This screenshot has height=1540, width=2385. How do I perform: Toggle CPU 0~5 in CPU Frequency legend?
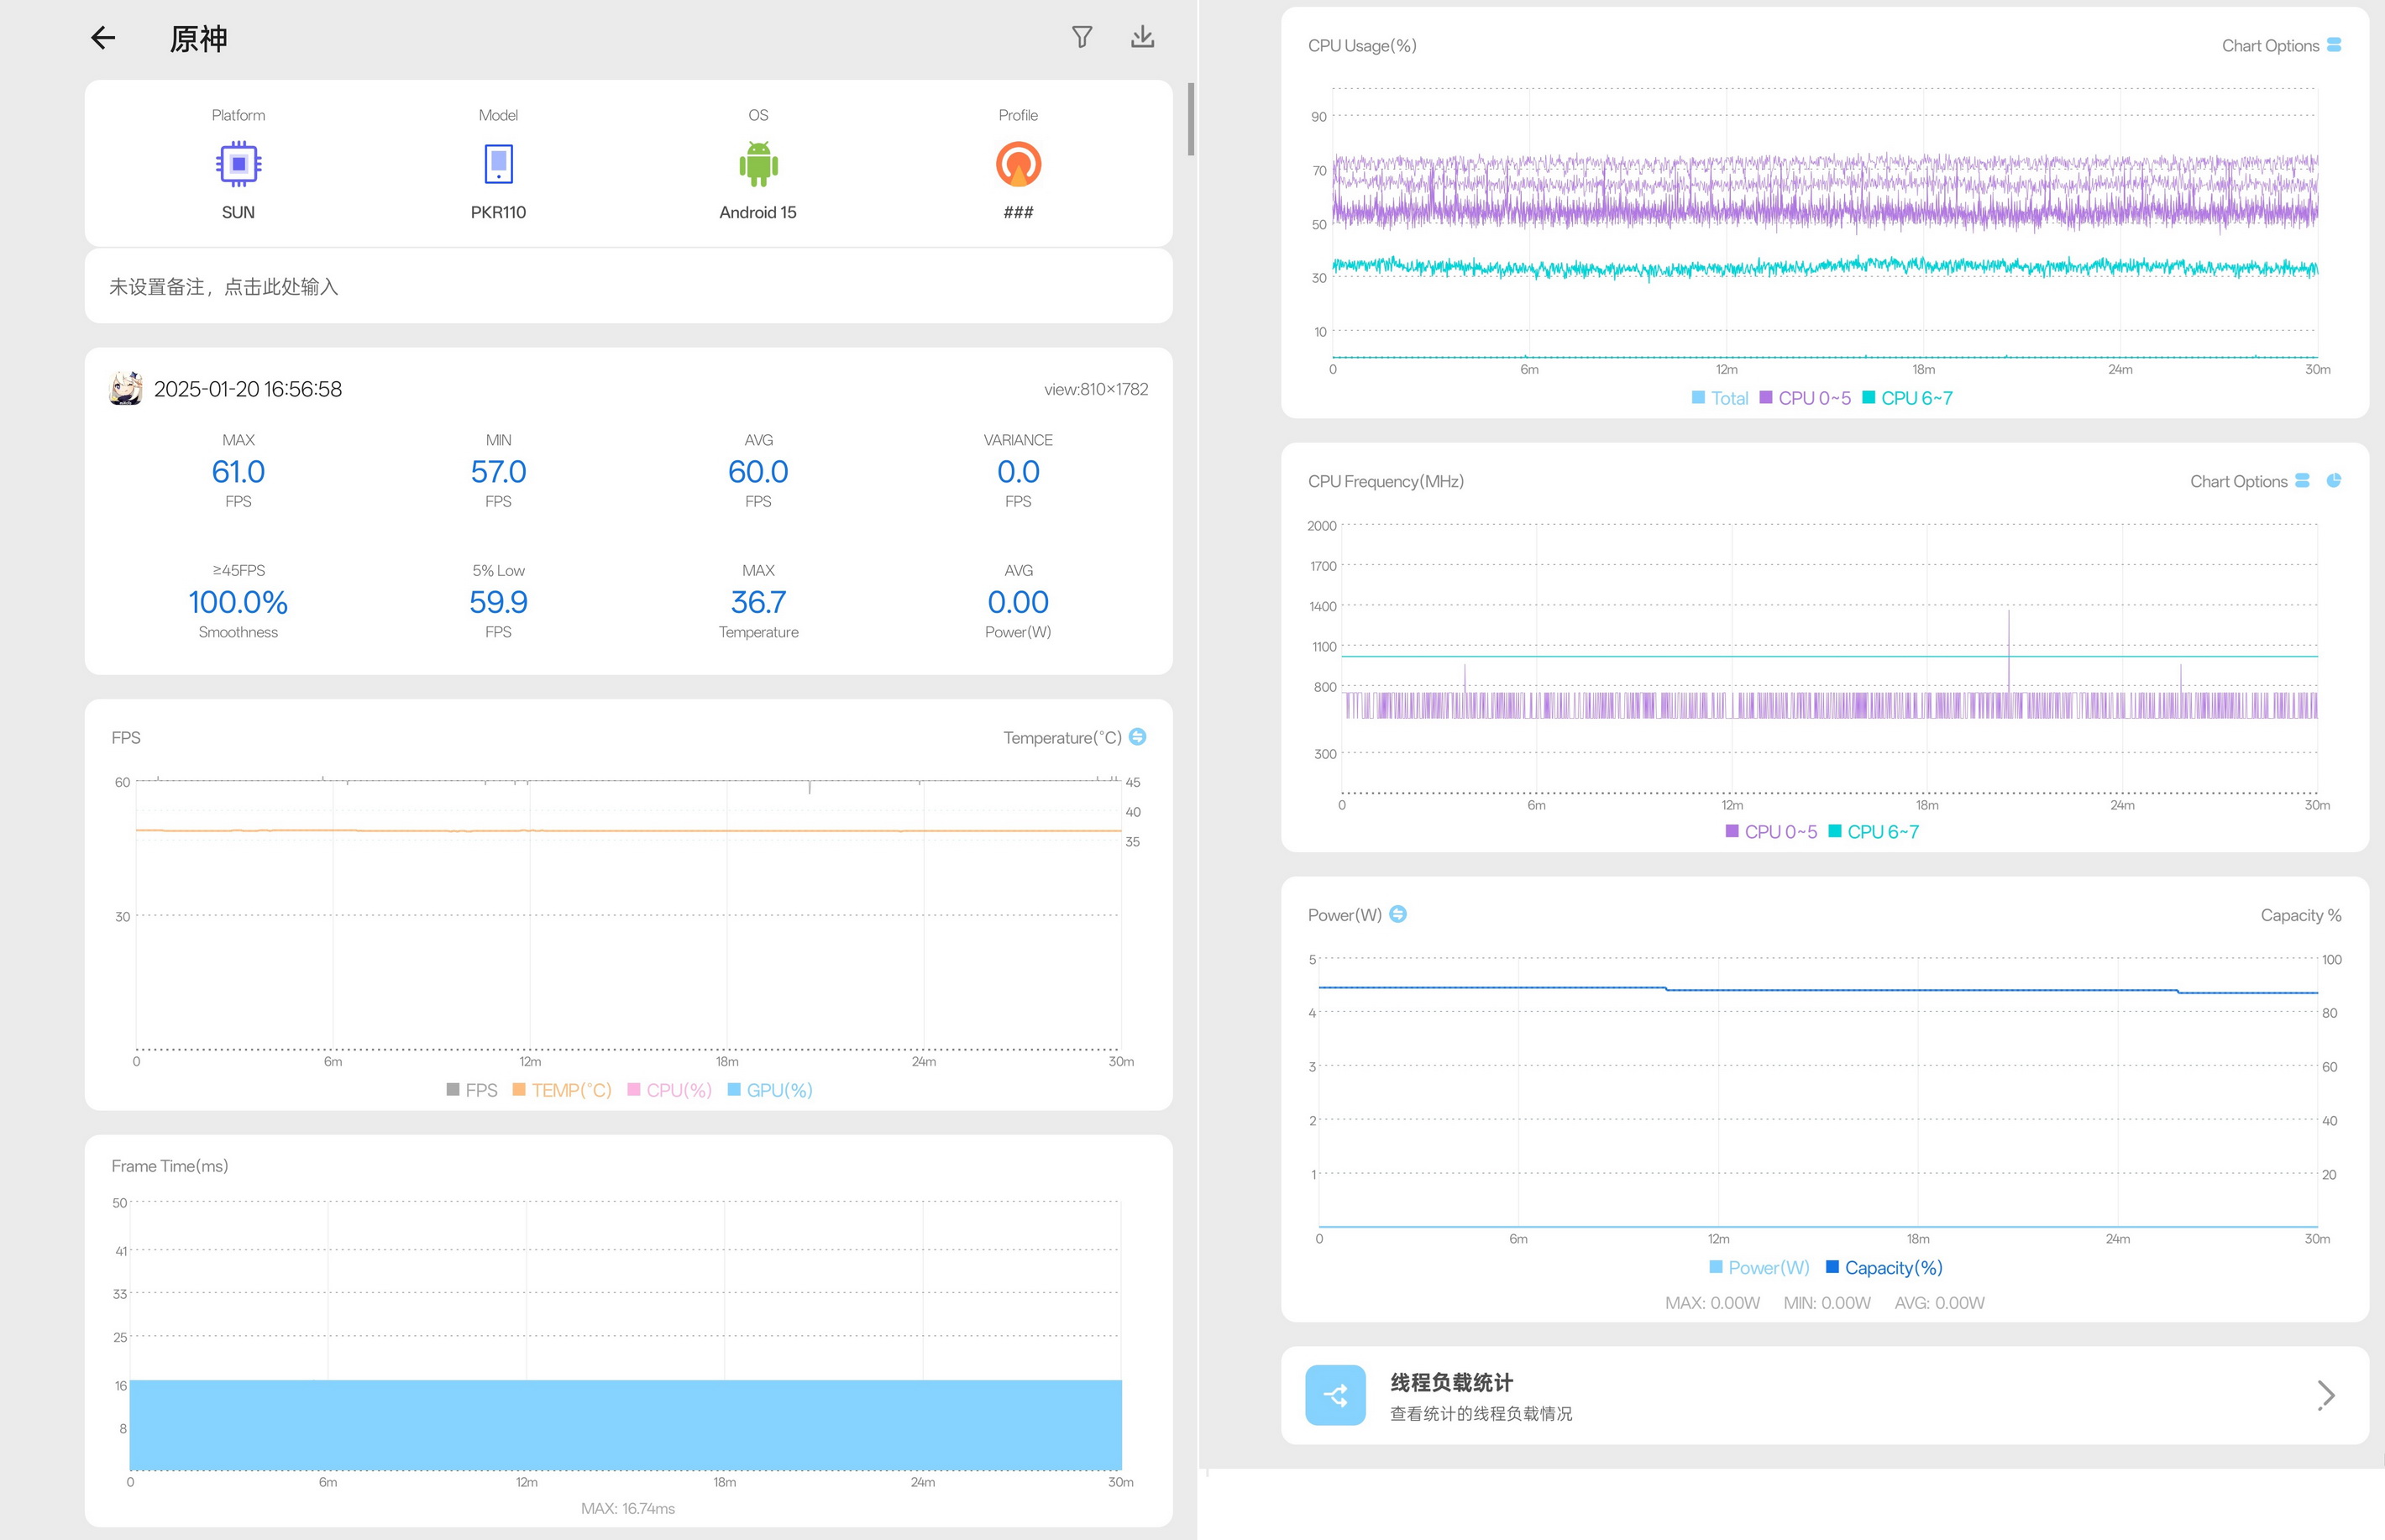coord(1771,832)
